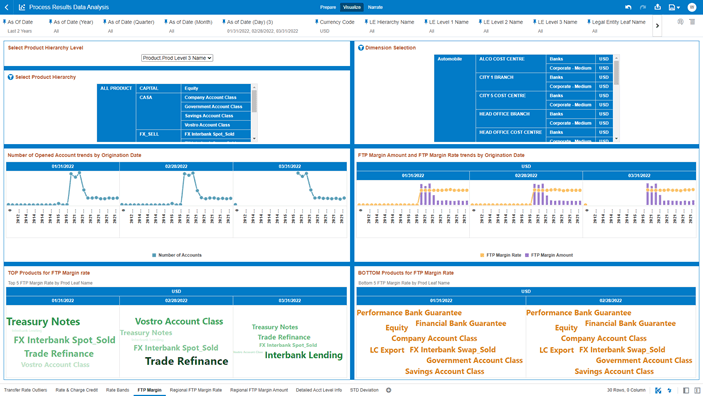
Task: Click the FTP Margin Amount legend swatch
Action: [x=527, y=255]
